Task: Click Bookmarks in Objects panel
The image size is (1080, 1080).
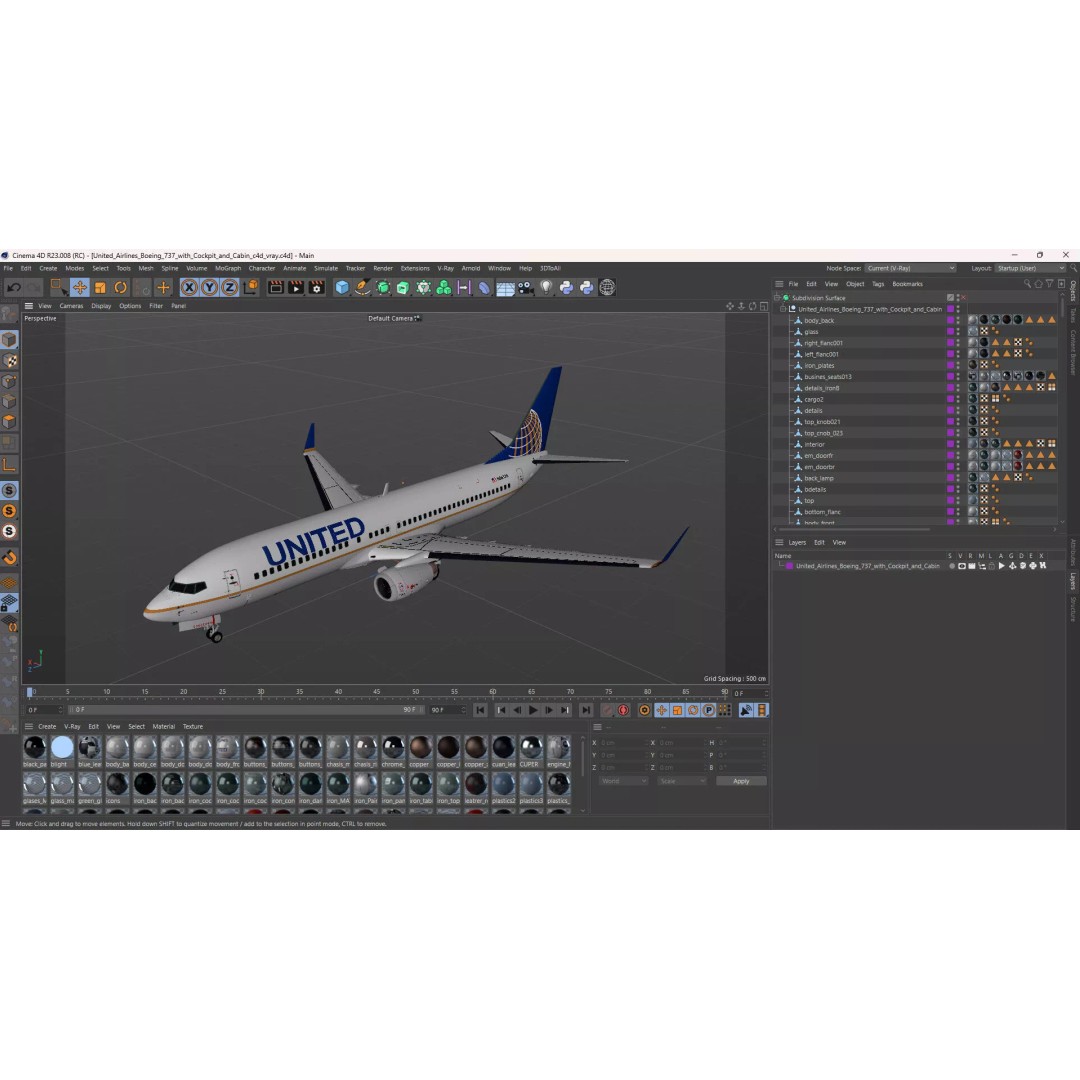Action: (x=907, y=284)
